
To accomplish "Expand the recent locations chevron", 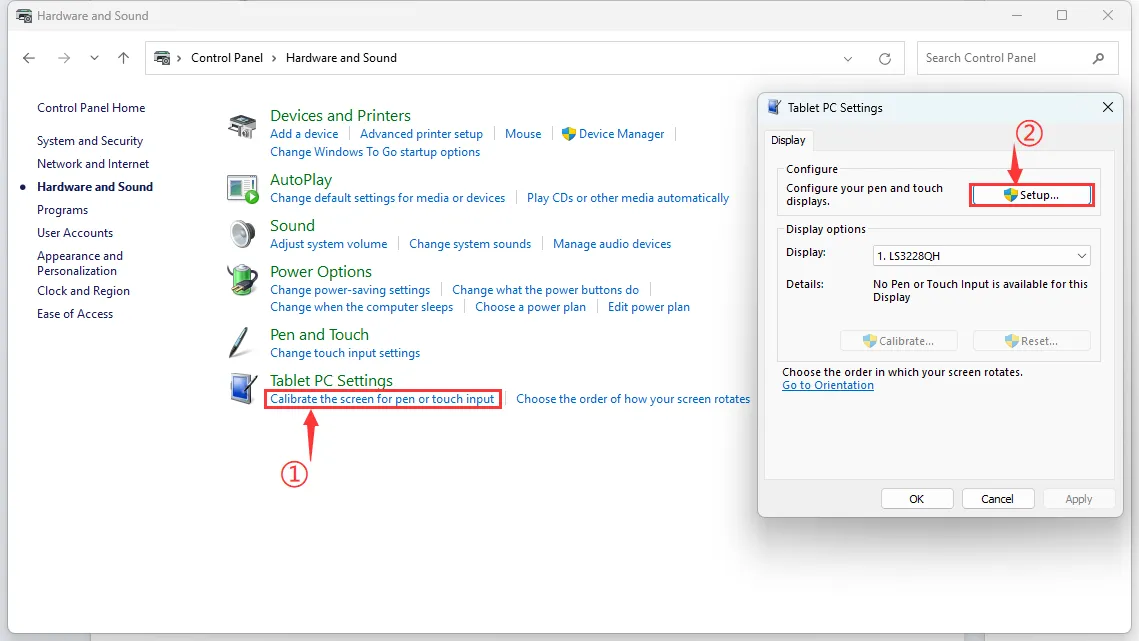I will pos(94,58).
